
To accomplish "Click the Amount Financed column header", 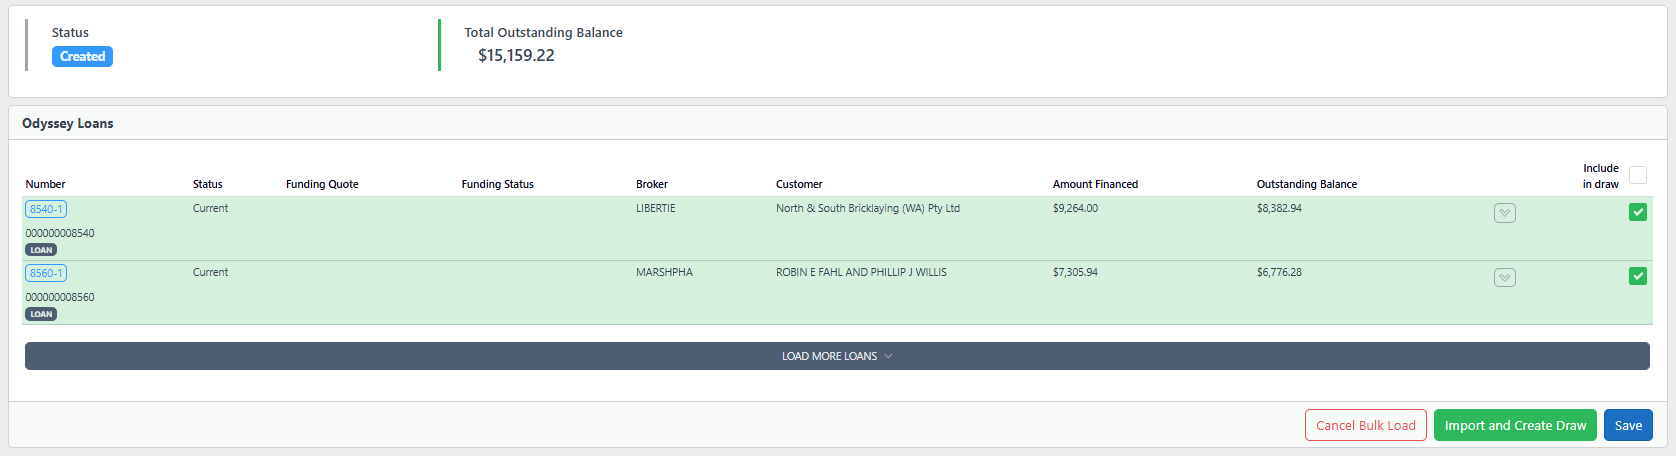I will coord(1095,184).
